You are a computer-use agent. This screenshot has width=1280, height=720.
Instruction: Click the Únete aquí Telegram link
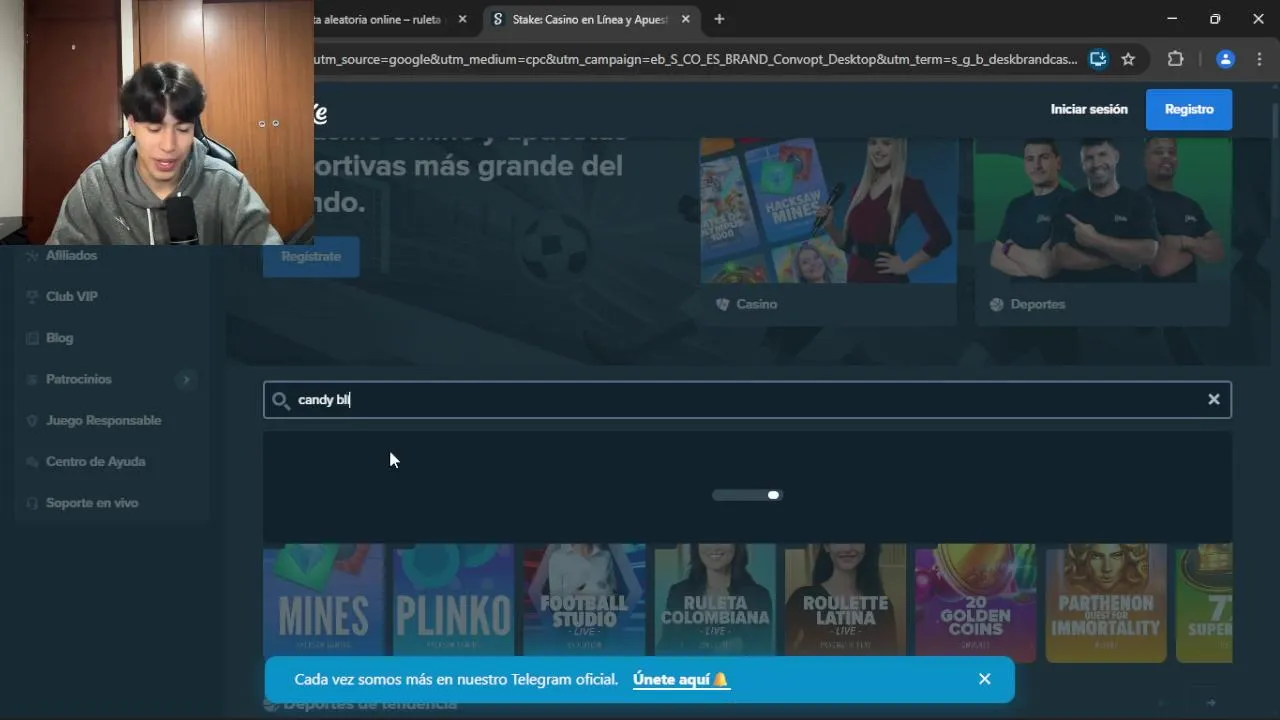681,679
